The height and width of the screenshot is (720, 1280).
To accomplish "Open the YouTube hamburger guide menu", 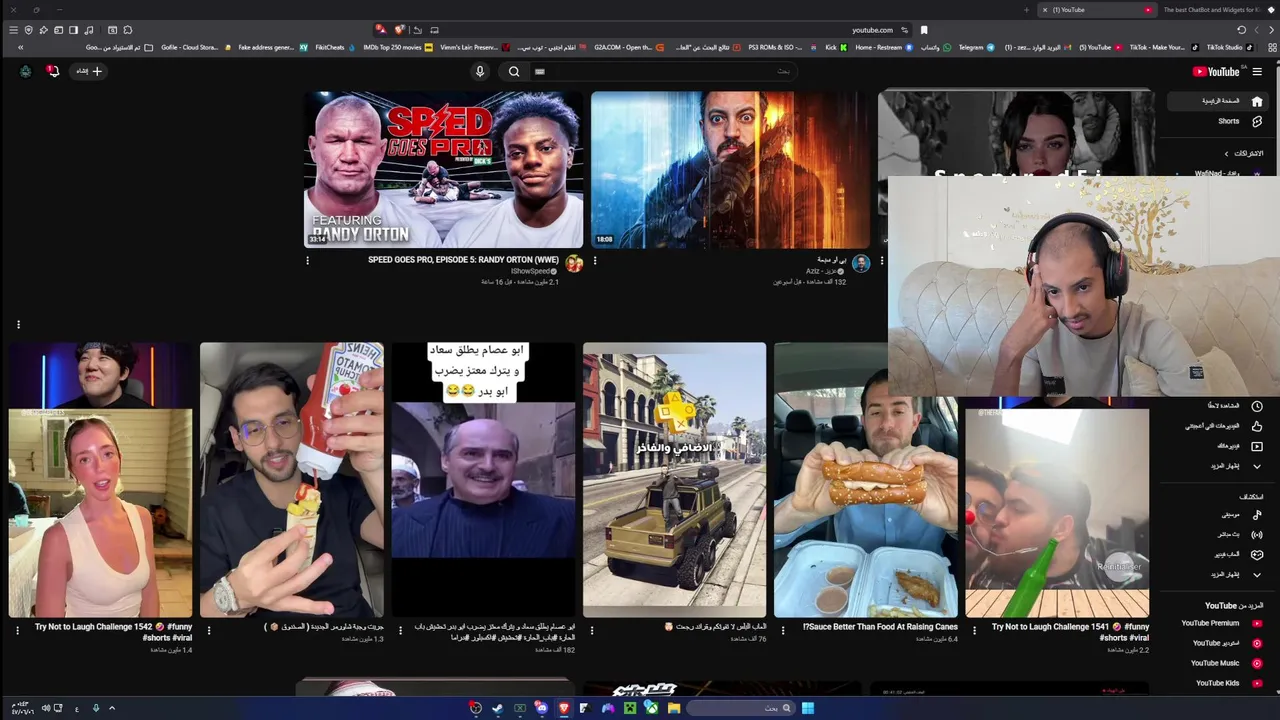I will pos(1257,71).
